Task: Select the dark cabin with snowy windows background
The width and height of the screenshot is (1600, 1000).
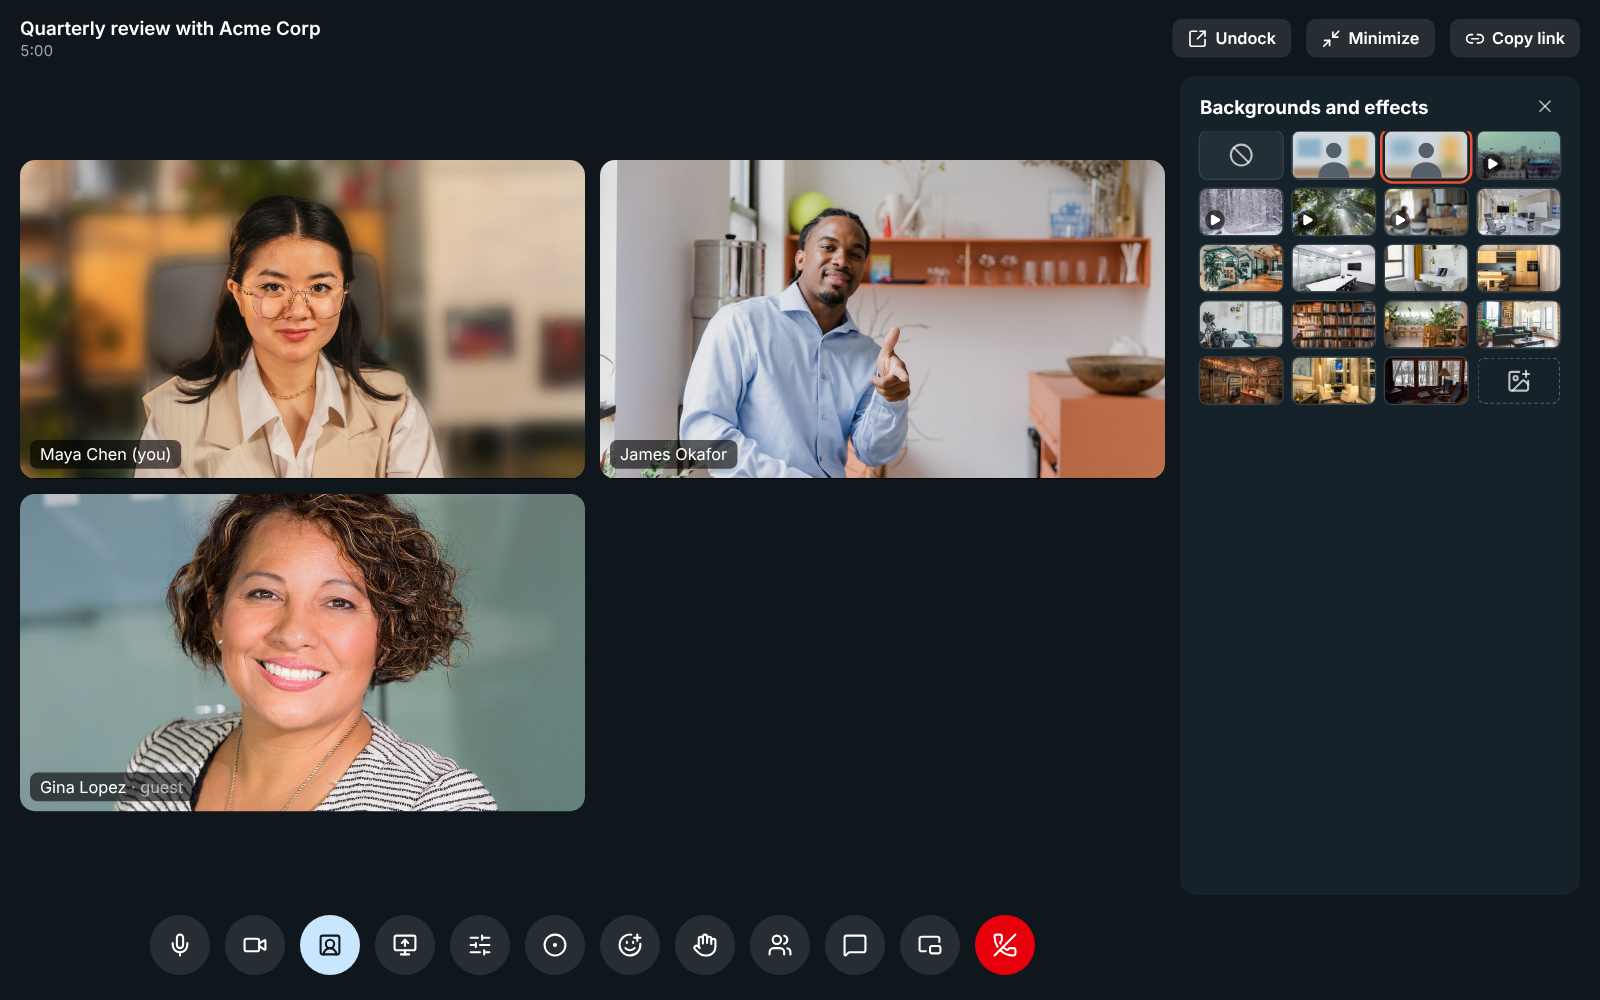Action: tap(1426, 381)
